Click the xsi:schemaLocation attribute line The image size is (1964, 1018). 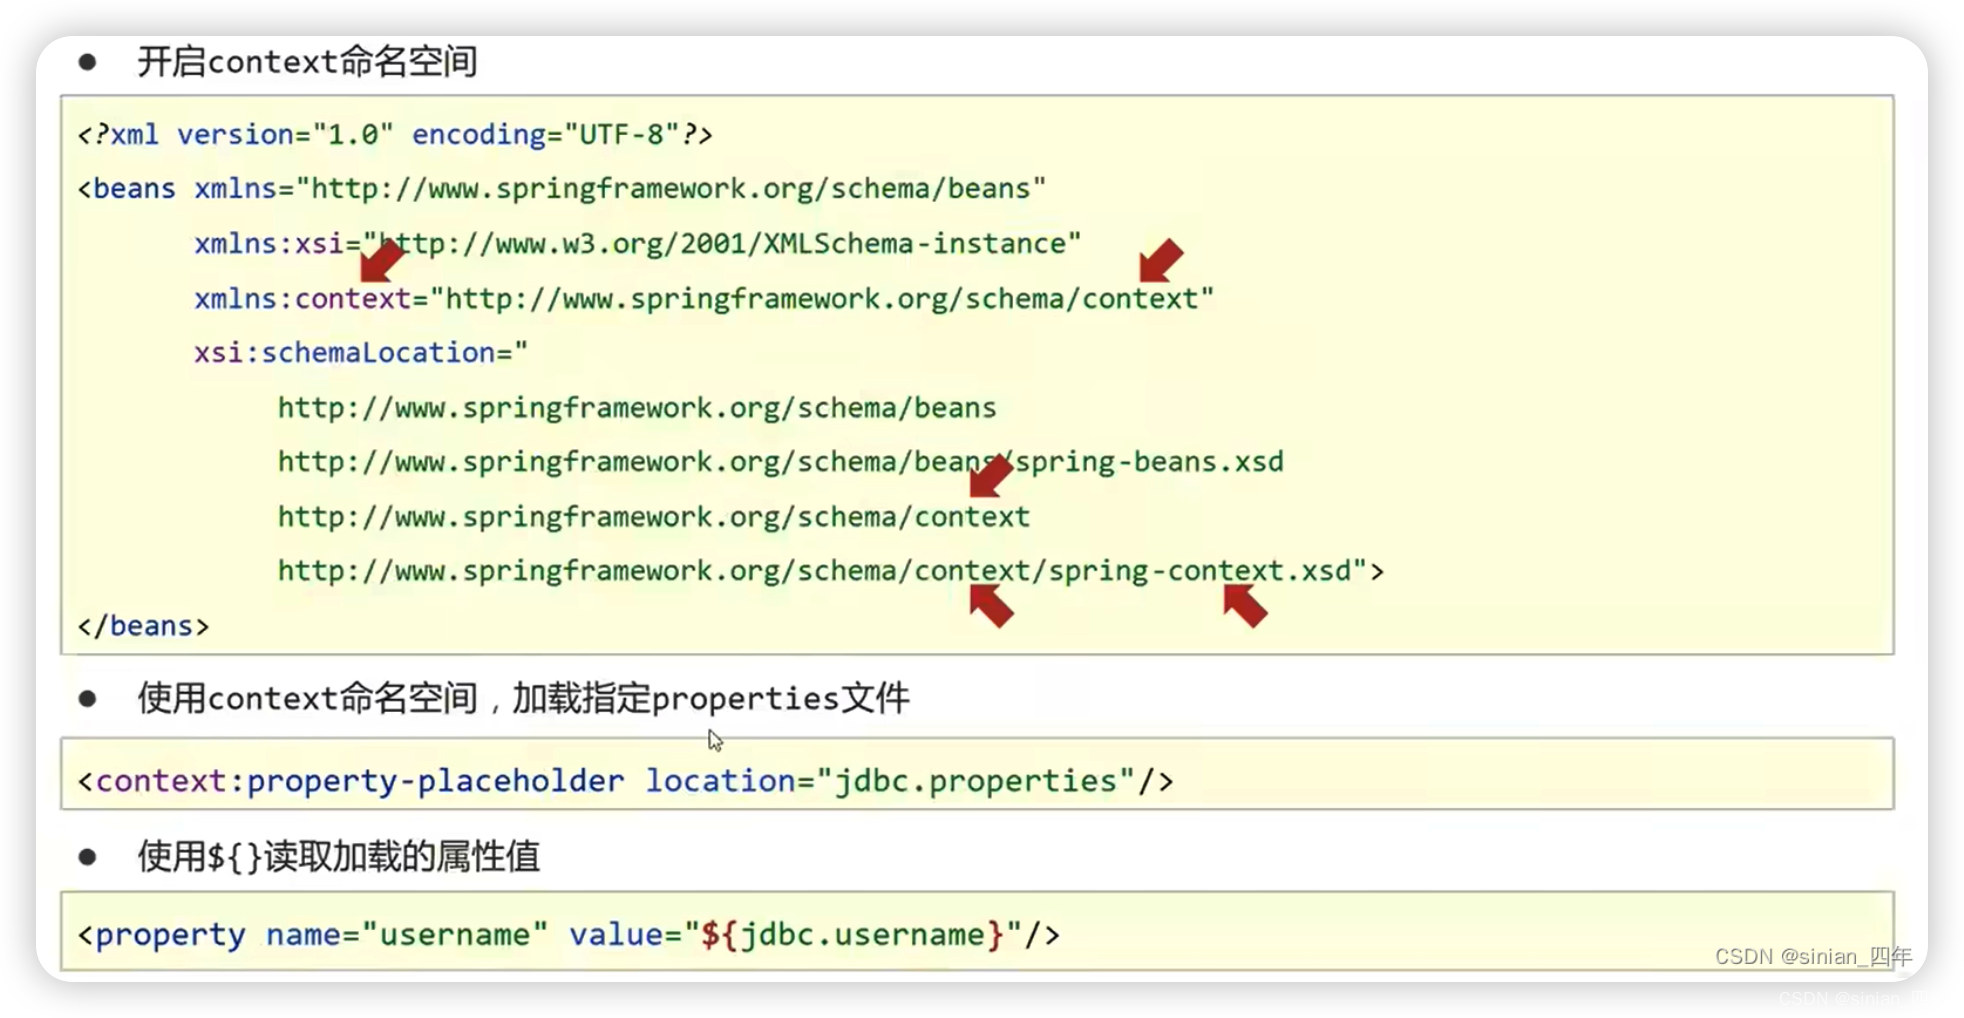(360, 352)
